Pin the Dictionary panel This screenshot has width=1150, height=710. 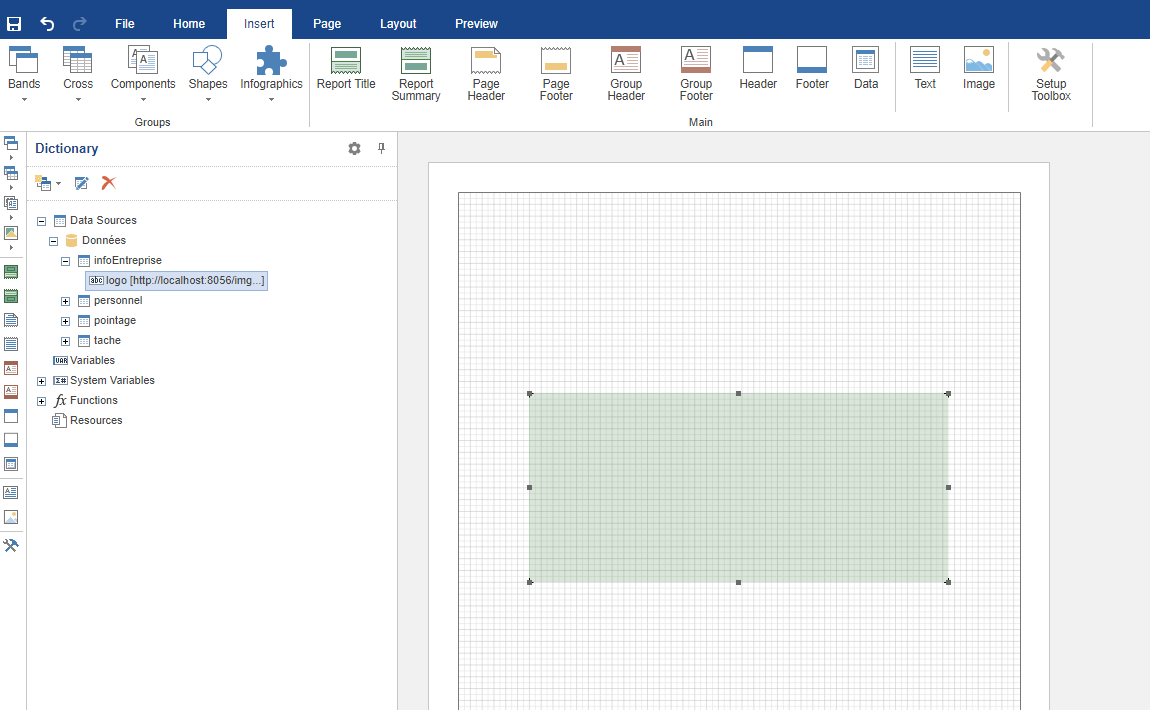click(381, 148)
